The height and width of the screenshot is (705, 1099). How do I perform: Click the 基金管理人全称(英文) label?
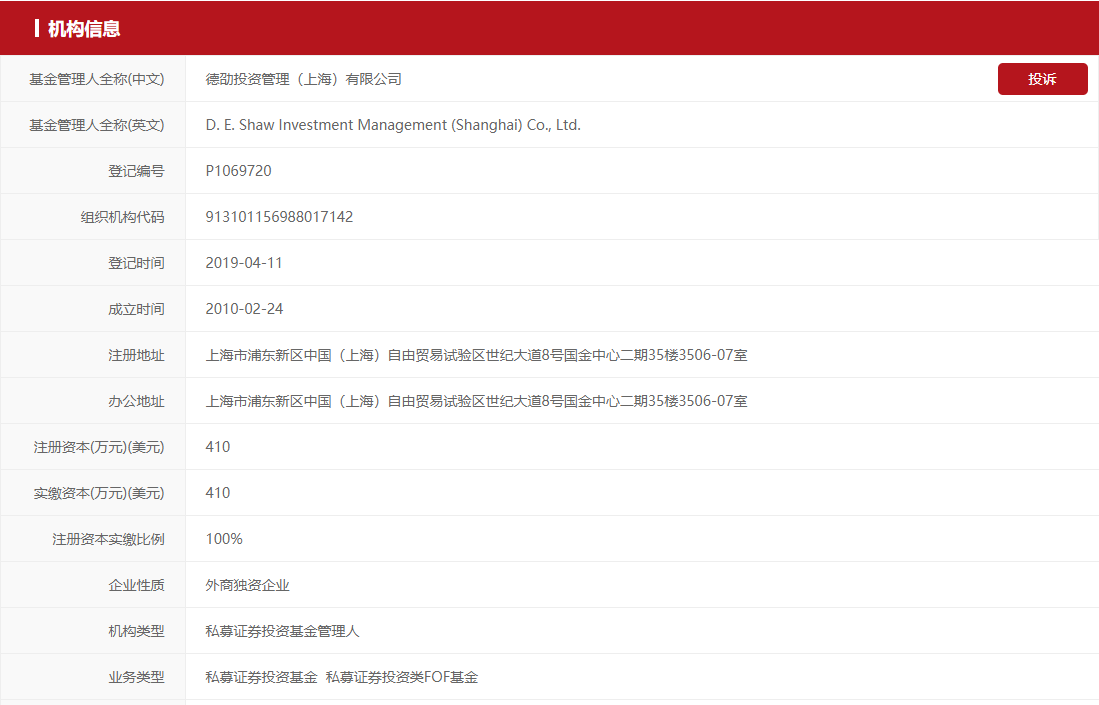[x=97, y=125]
